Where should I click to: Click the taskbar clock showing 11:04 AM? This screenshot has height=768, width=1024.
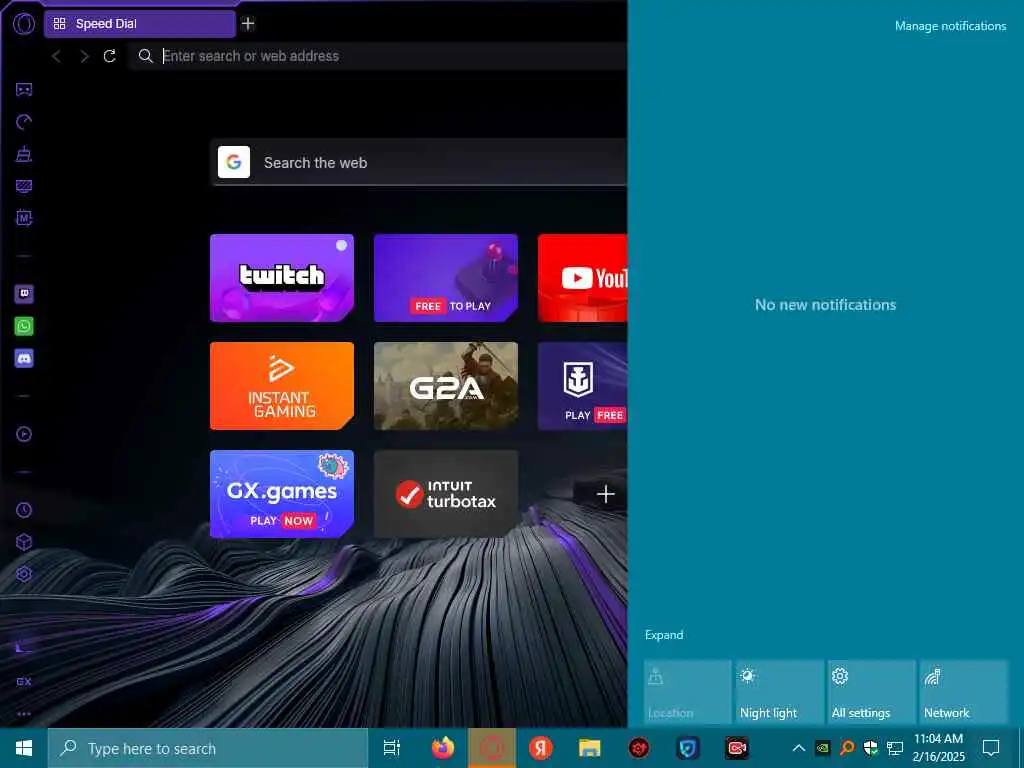938,748
